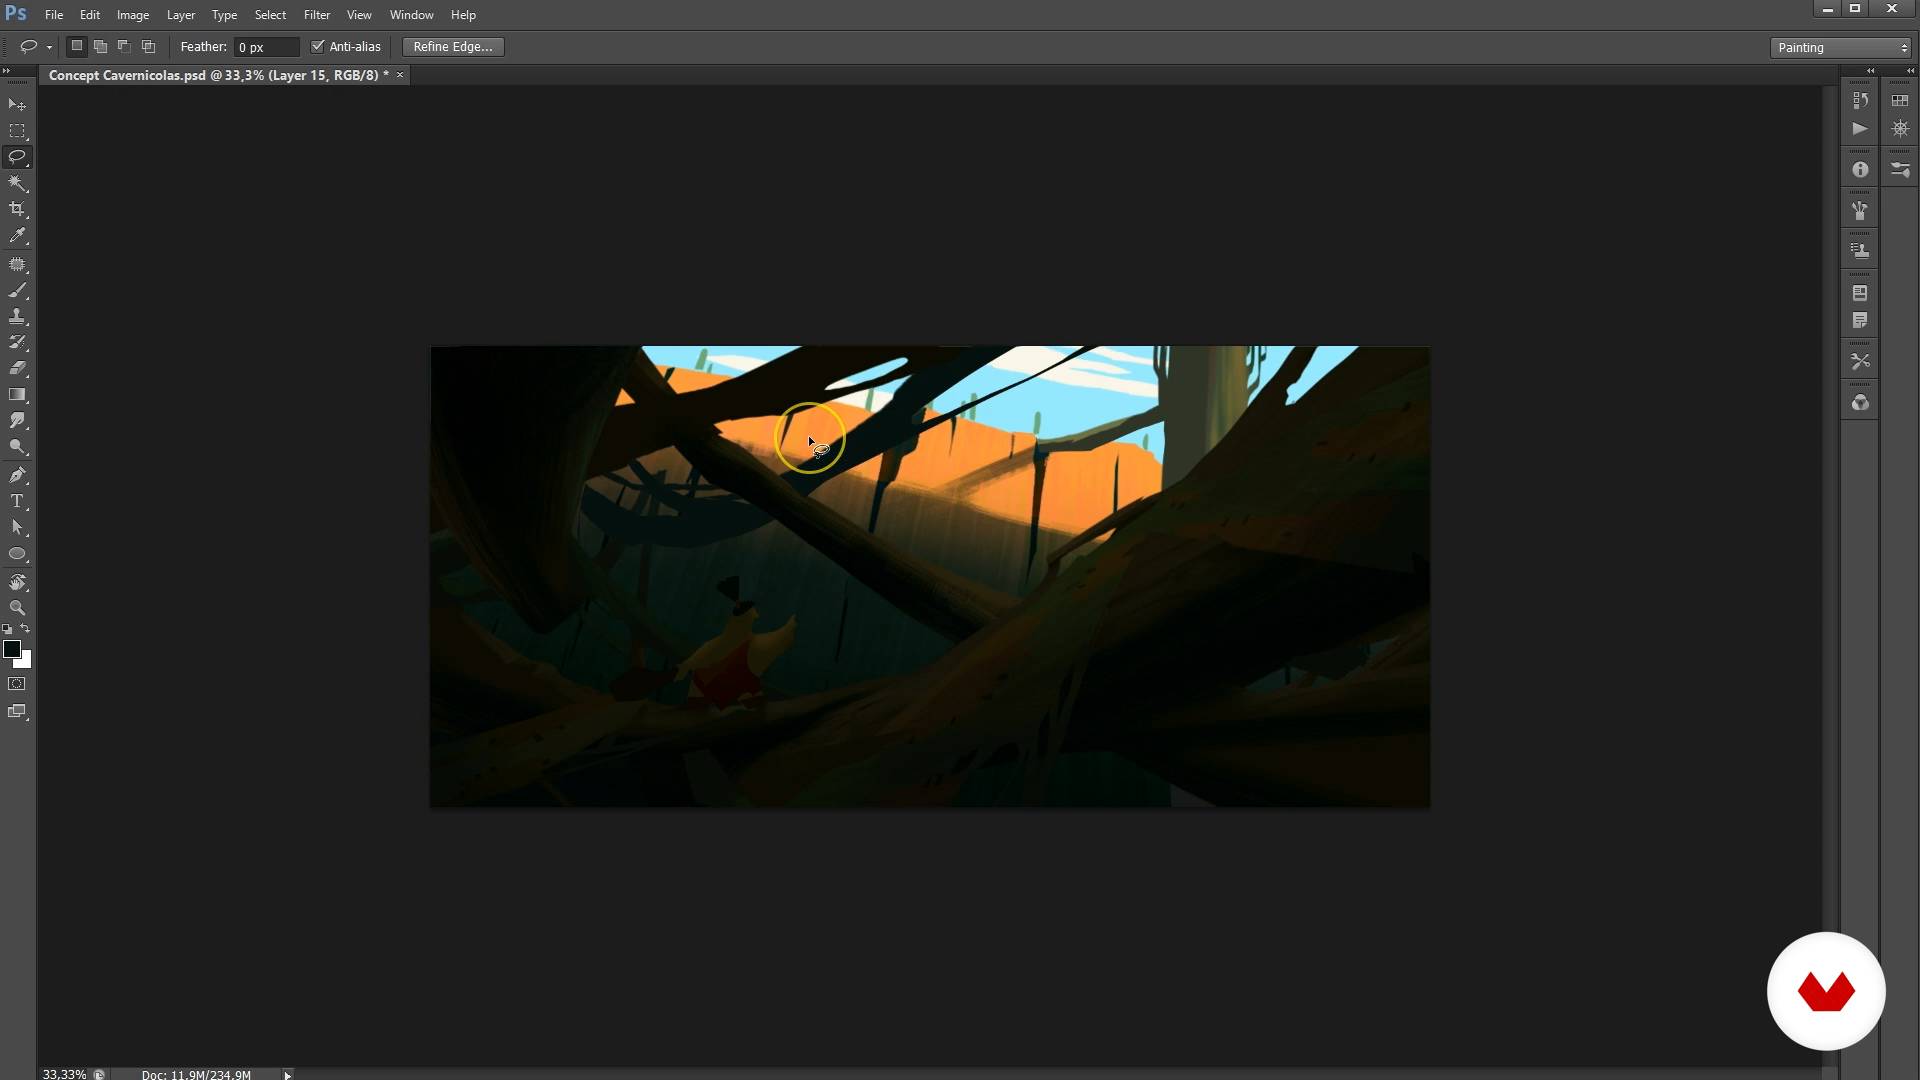The image size is (1920, 1080).
Task: Swap foreground and background colors
Action: tap(26, 629)
